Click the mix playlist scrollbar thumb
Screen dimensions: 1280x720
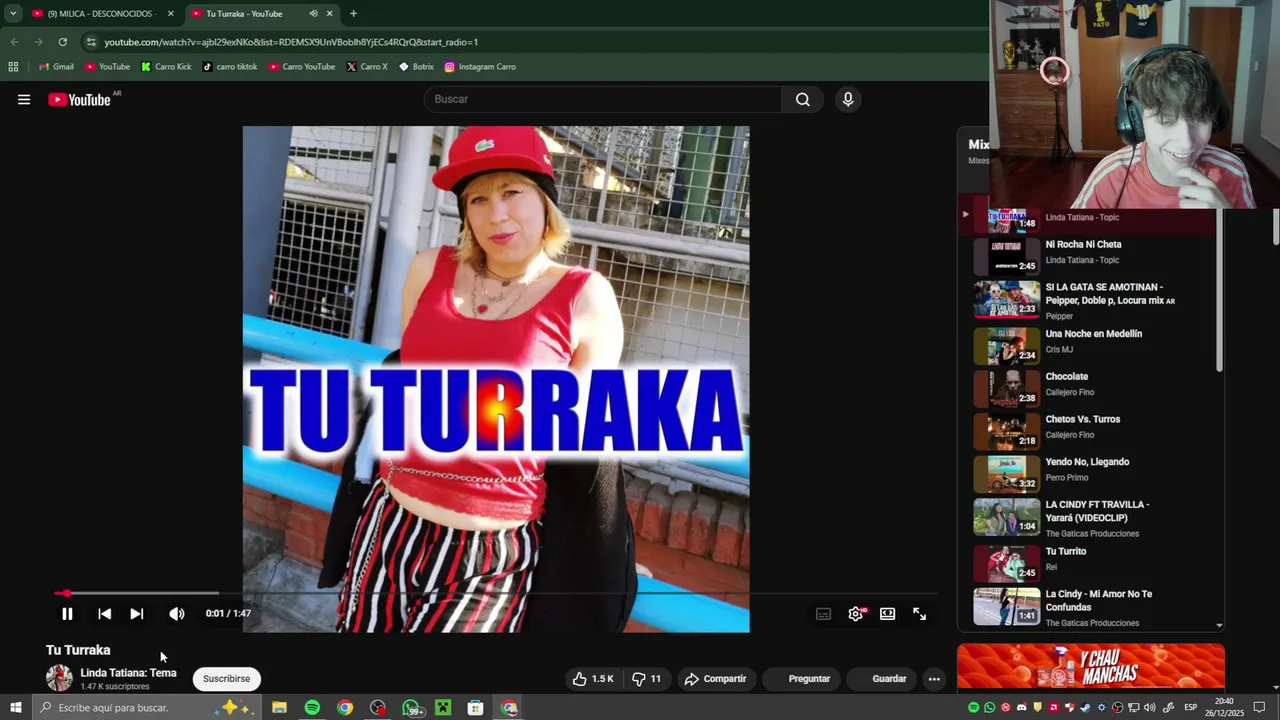1219,292
